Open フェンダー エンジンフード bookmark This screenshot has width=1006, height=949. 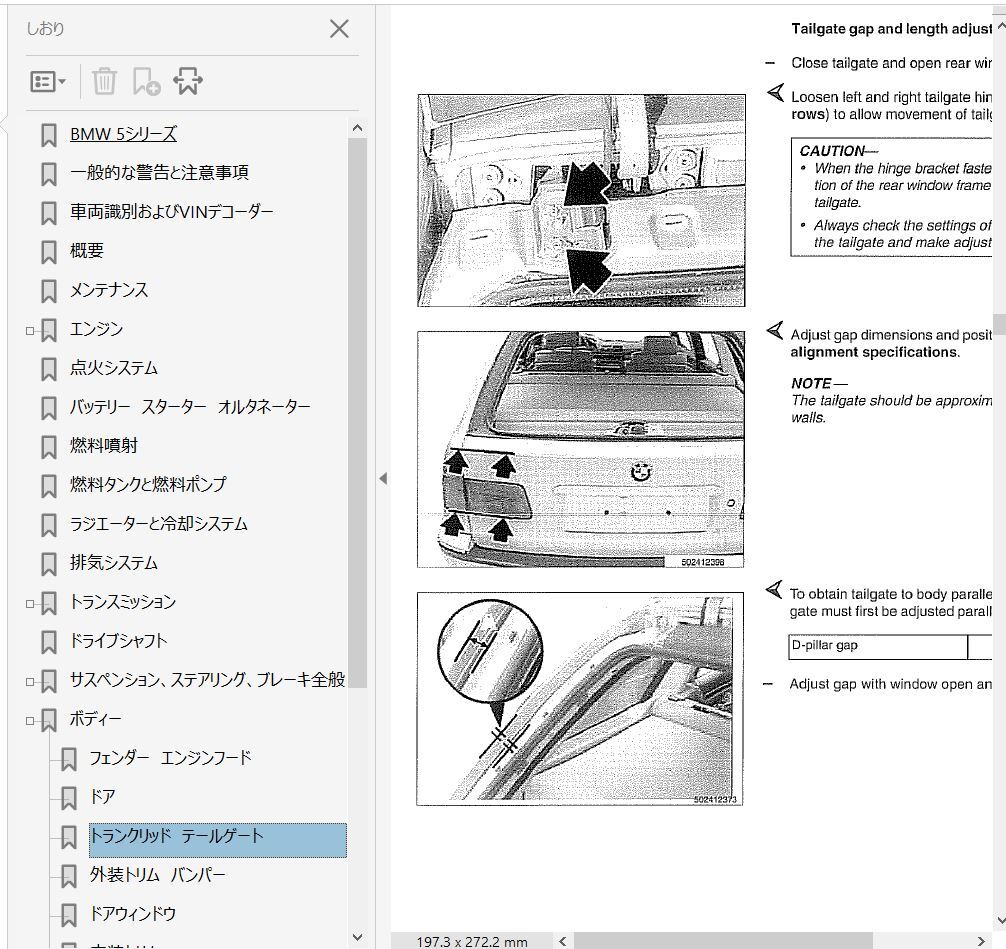pos(170,758)
